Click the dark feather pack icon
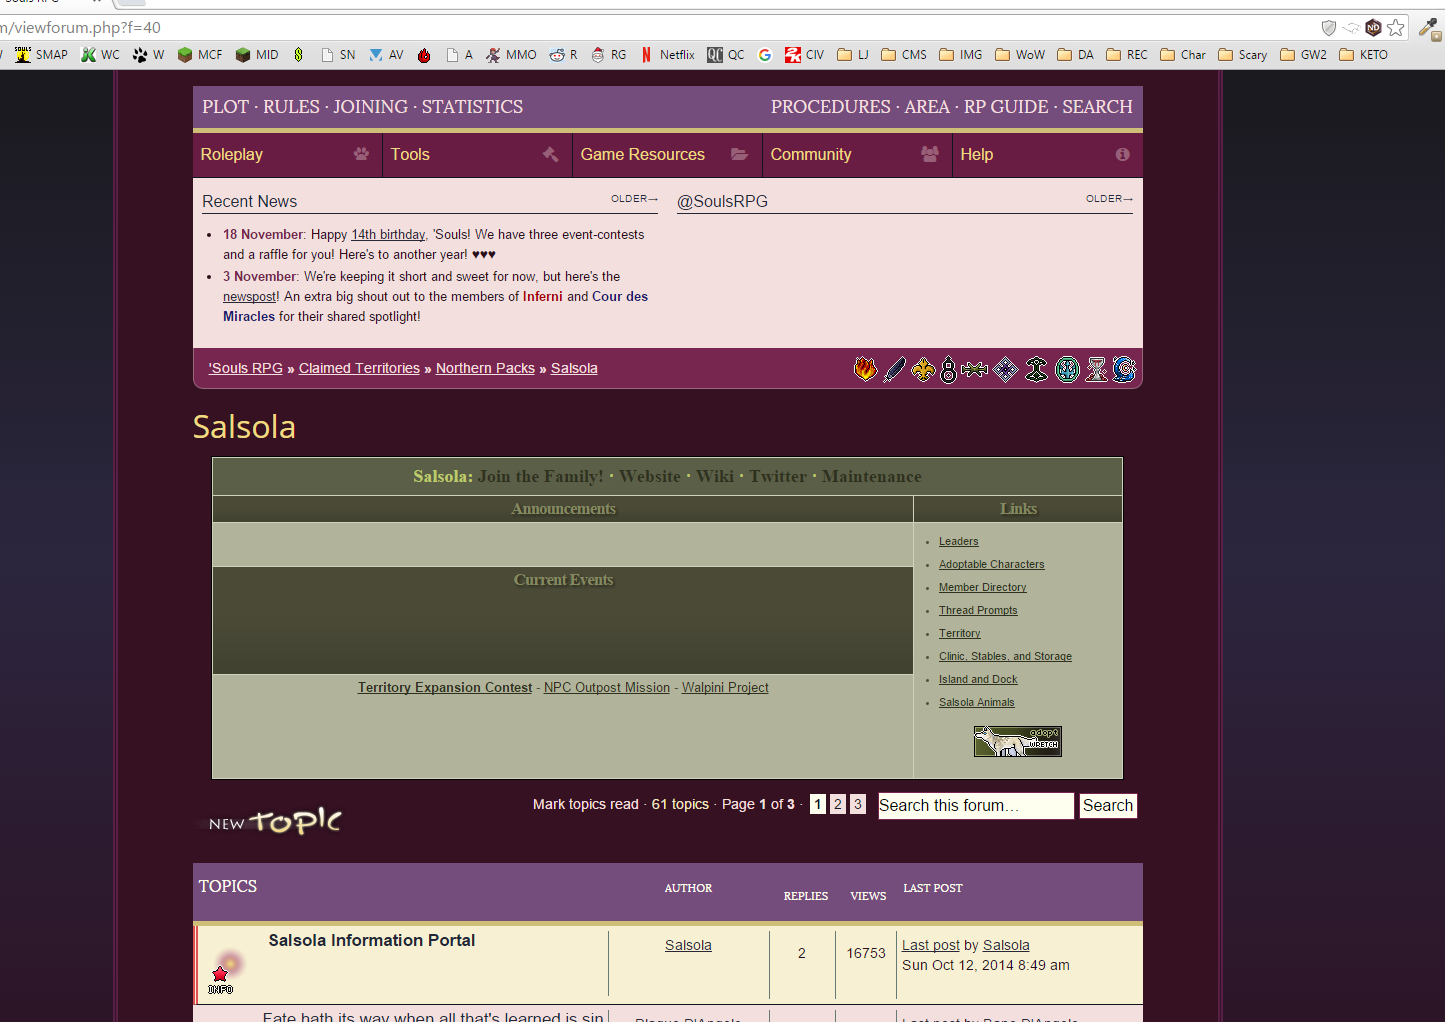The height and width of the screenshot is (1022, 1445). pyautogui.click(x=895, y=370)
